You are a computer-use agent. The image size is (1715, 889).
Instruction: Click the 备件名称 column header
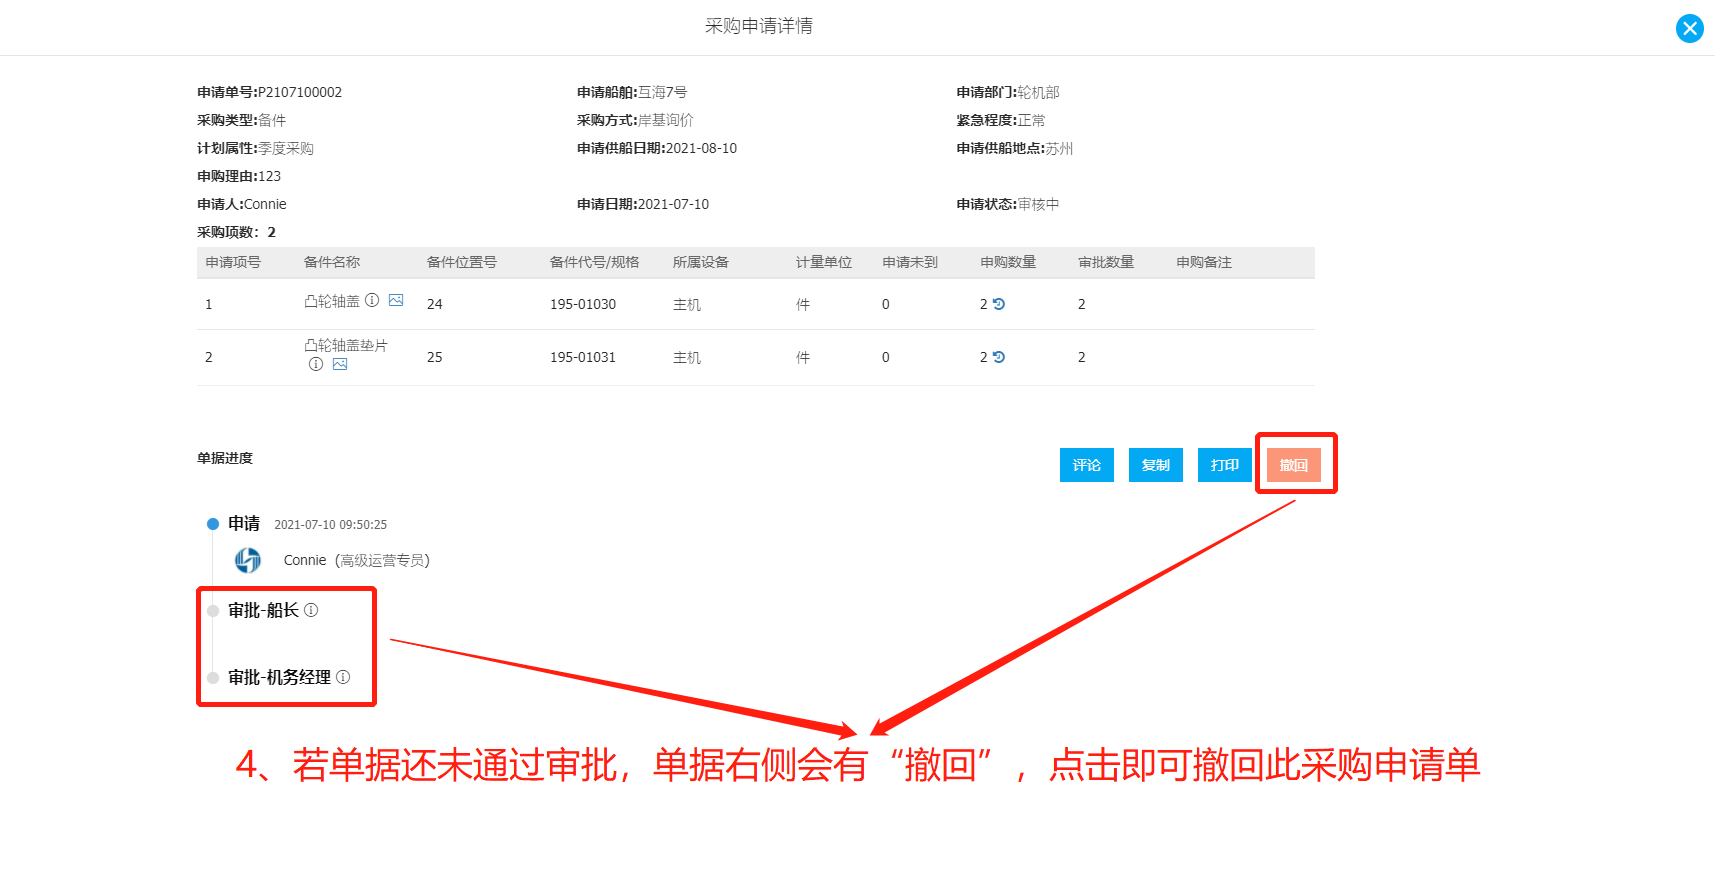332,262
